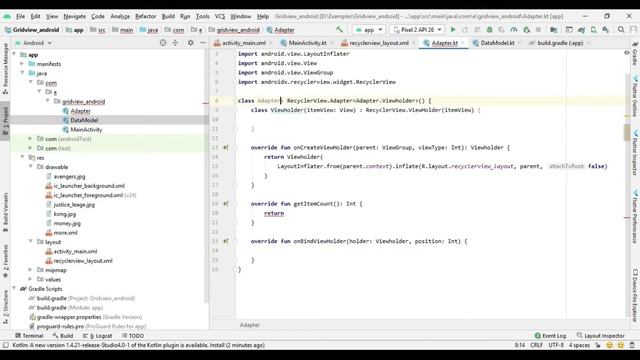The height and width of the screenshot is (360, 640).
Task: Toggle tool window bars icon in status bar corner
Action: 5,345
